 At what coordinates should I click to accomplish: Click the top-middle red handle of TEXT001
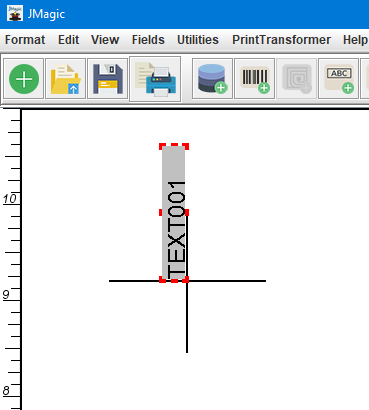174,145
